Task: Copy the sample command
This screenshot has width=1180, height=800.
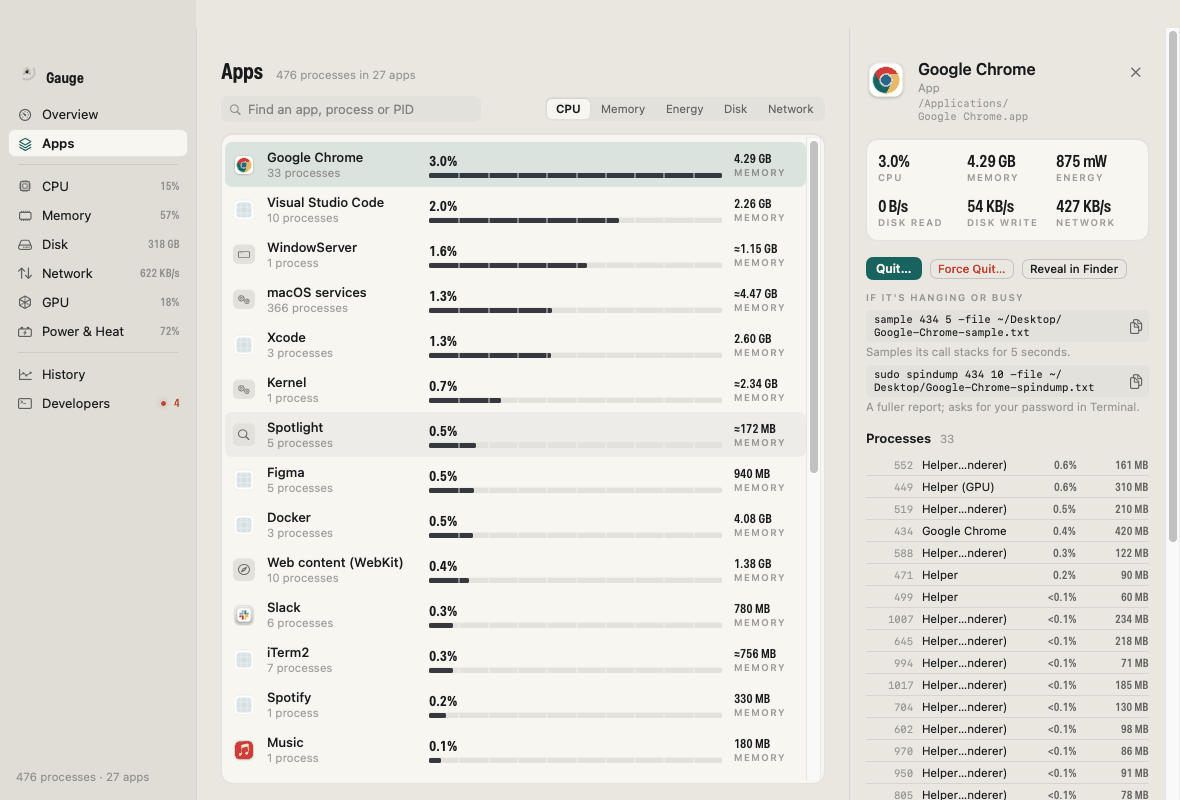Action: pyautogui.click(x=1136, y=326)
